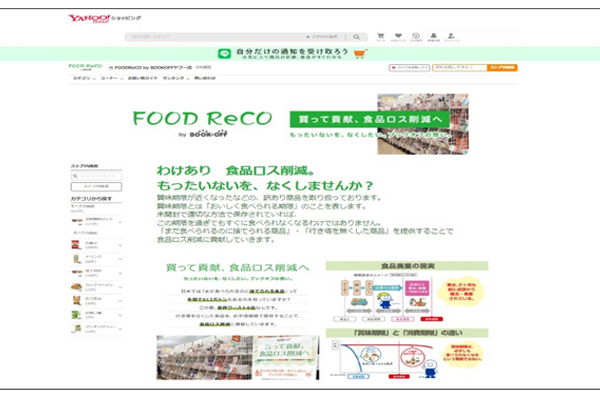Click the store shelf photo at bottom left

[x=205, y=358]
